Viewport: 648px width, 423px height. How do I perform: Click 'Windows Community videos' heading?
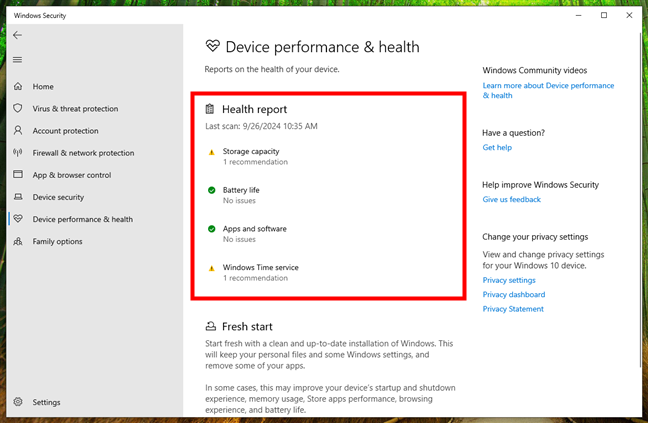534,71
